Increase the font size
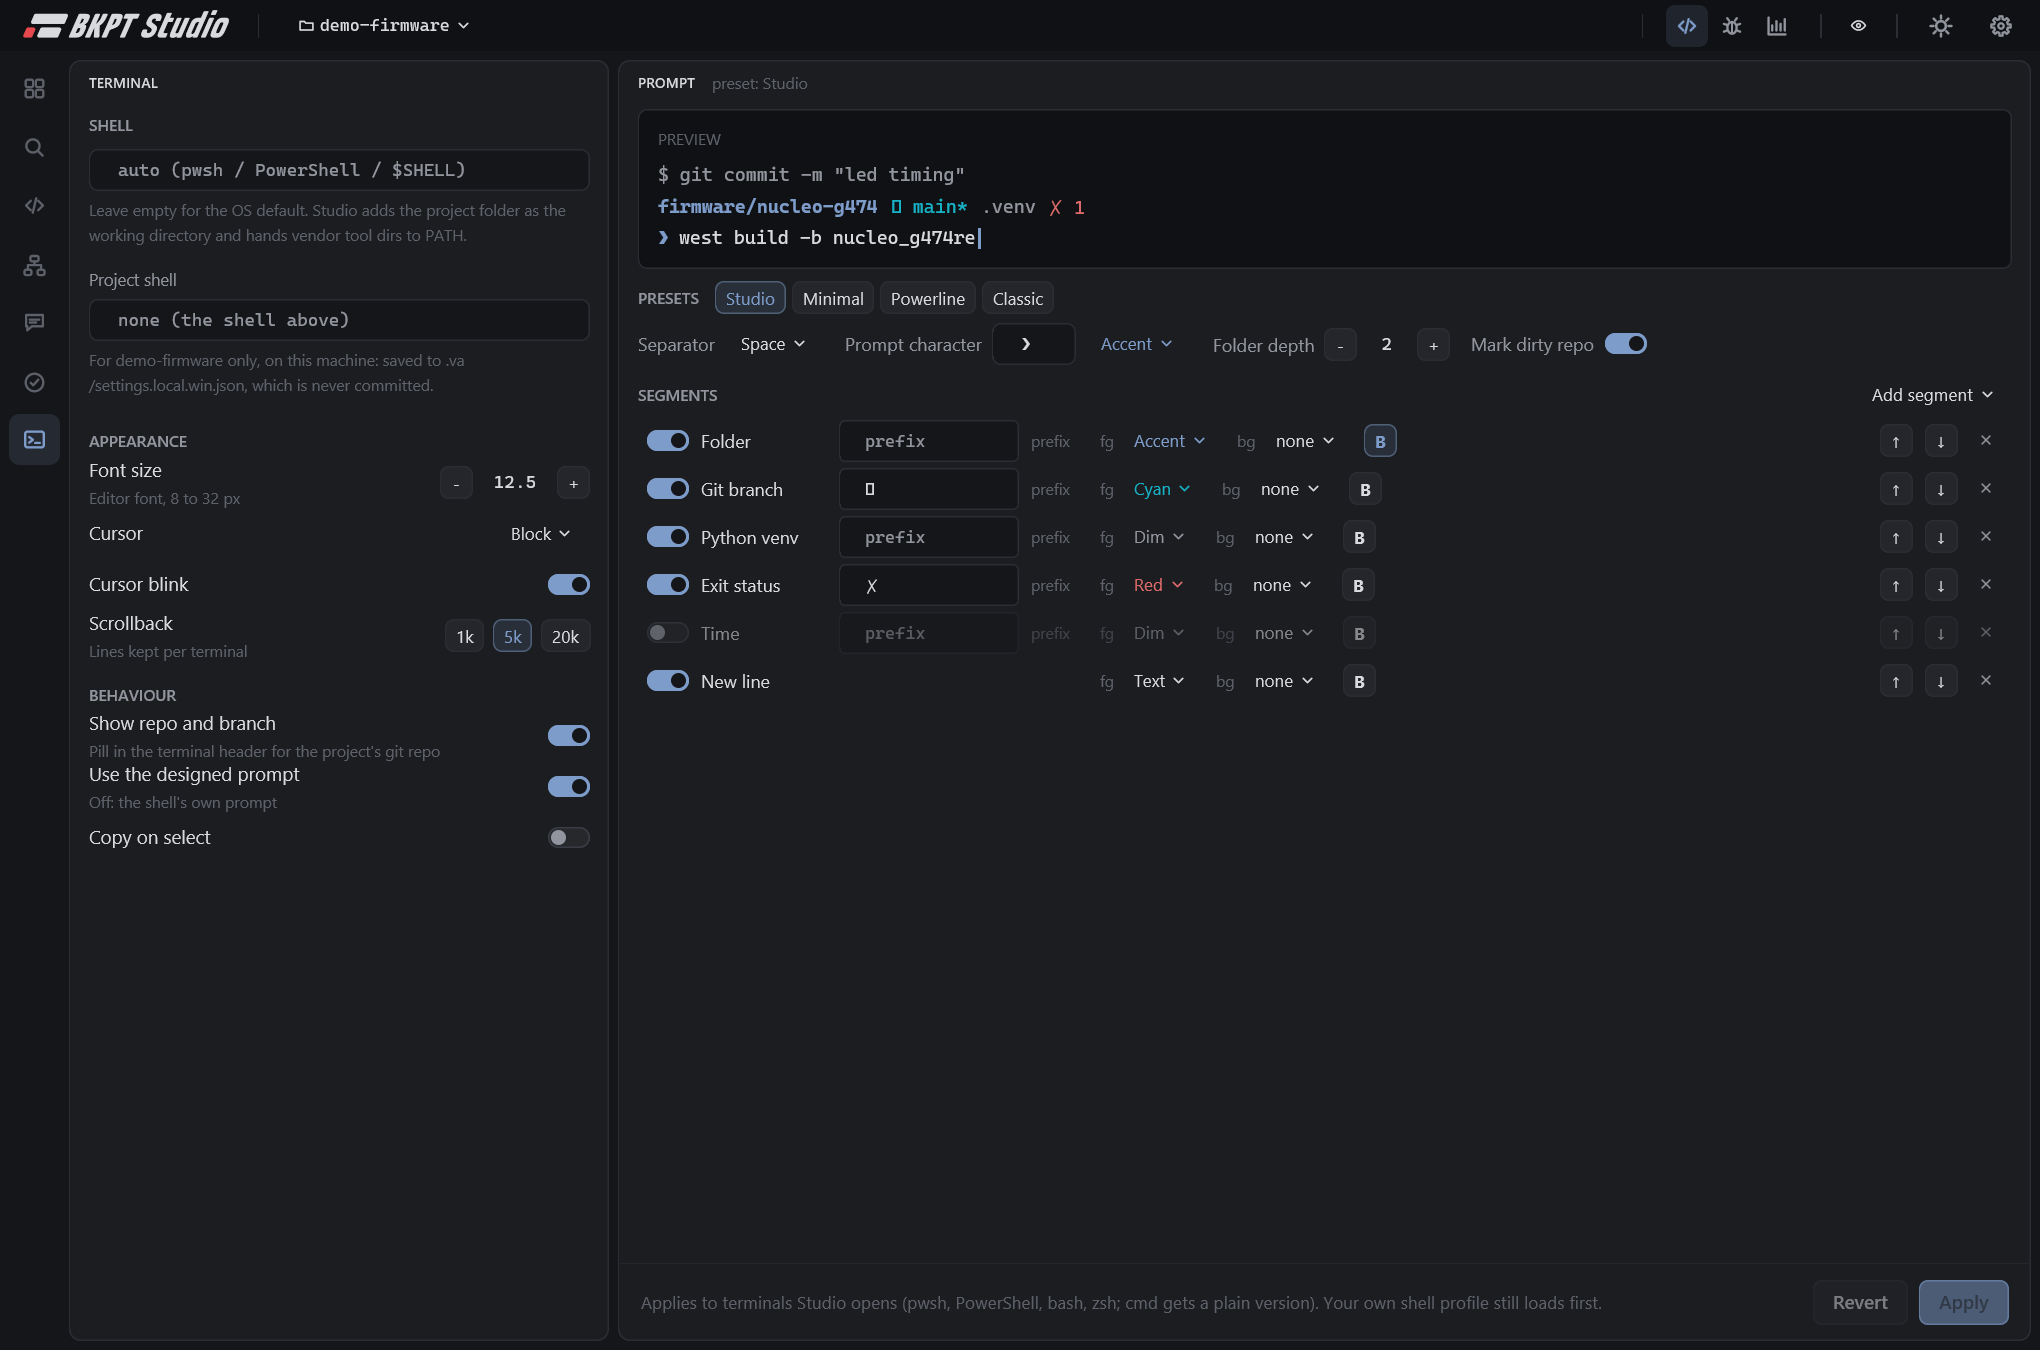The width and height of the screenshot is (2040, 1350). tap(573, 483)
